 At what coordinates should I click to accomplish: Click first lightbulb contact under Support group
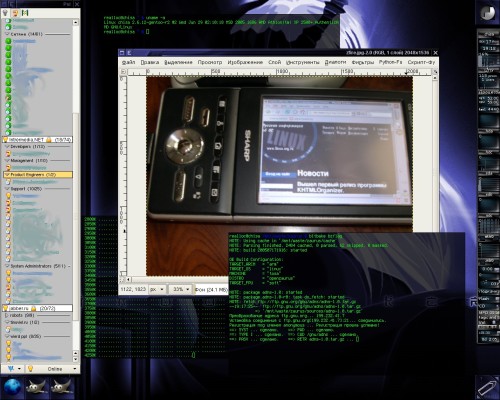click(x=8, y=196)
